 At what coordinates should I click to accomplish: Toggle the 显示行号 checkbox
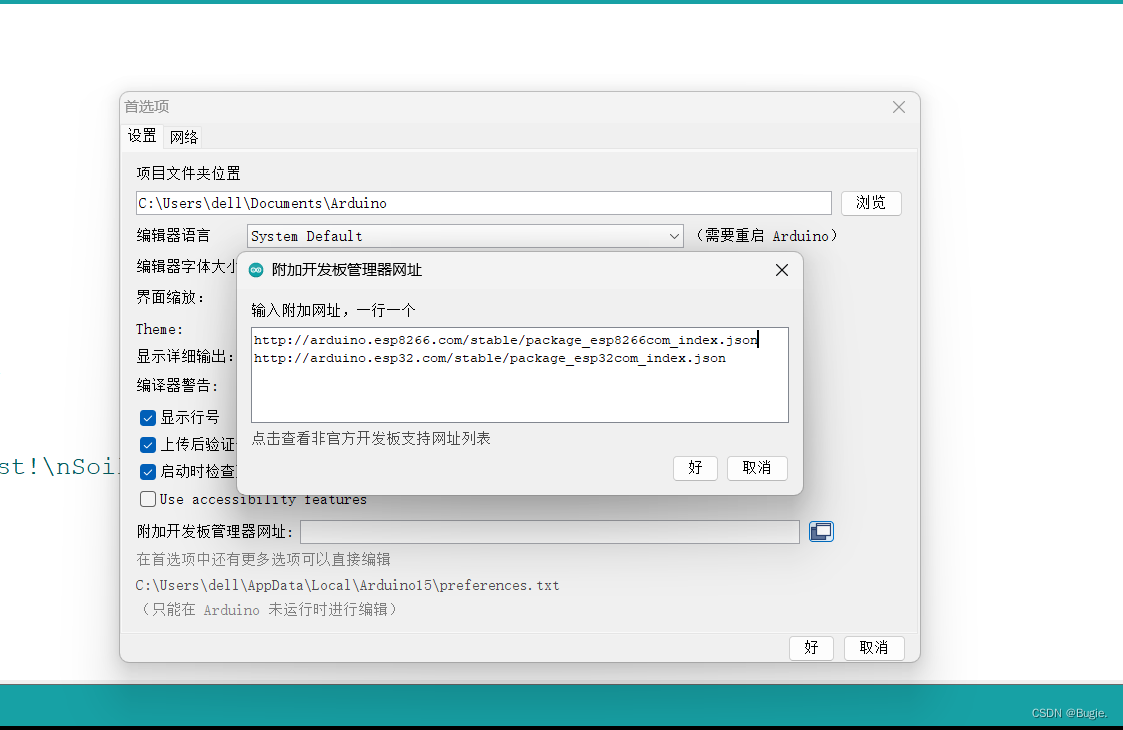(x=148, y=418)
